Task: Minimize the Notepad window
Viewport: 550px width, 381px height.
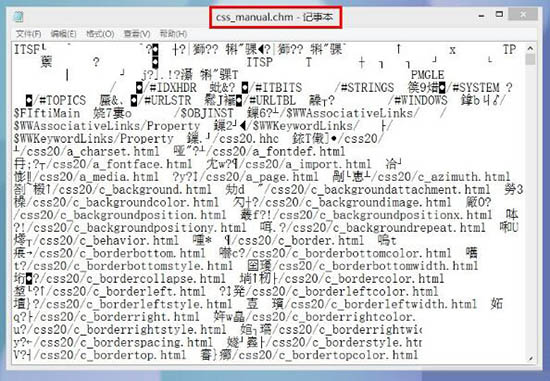Action: click(x=481, y=15)
